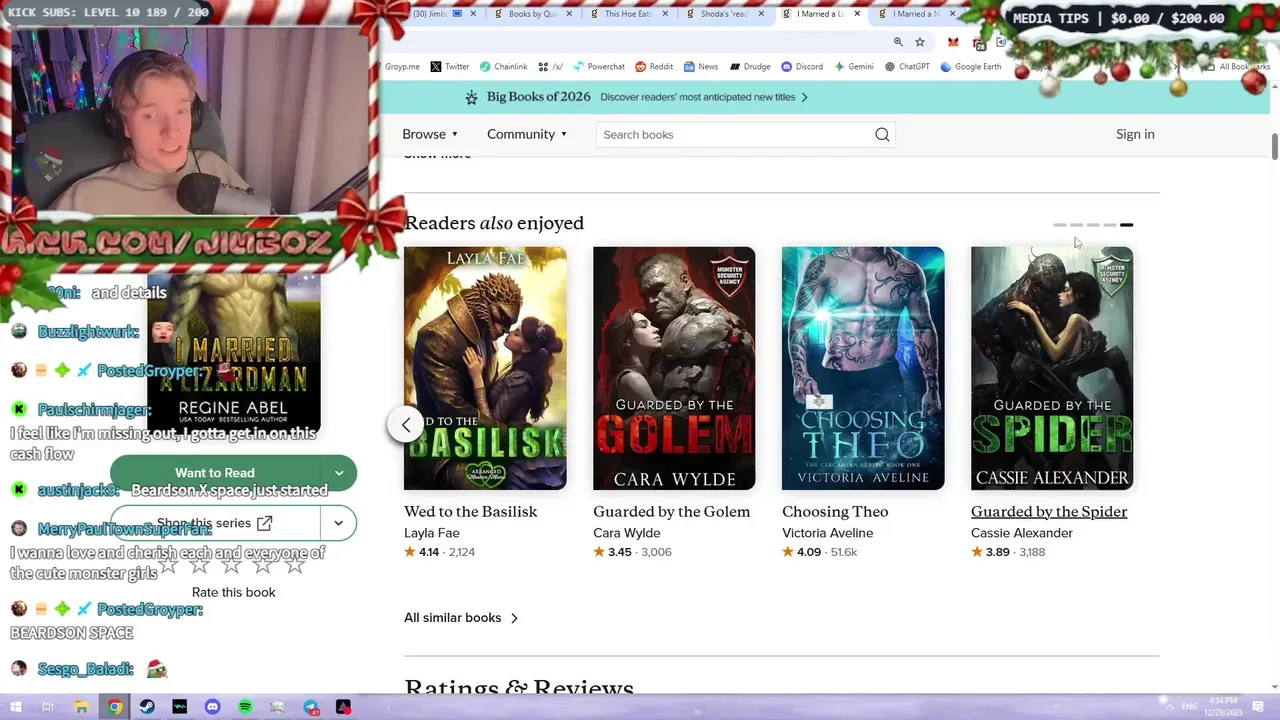
Task: Open the Guarded by the Golem cover
Action: pos(674,368)
